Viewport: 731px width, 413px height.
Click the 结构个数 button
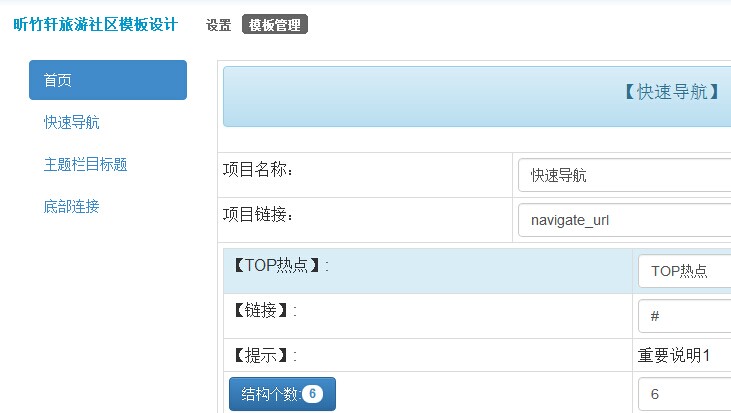(282, 394)
